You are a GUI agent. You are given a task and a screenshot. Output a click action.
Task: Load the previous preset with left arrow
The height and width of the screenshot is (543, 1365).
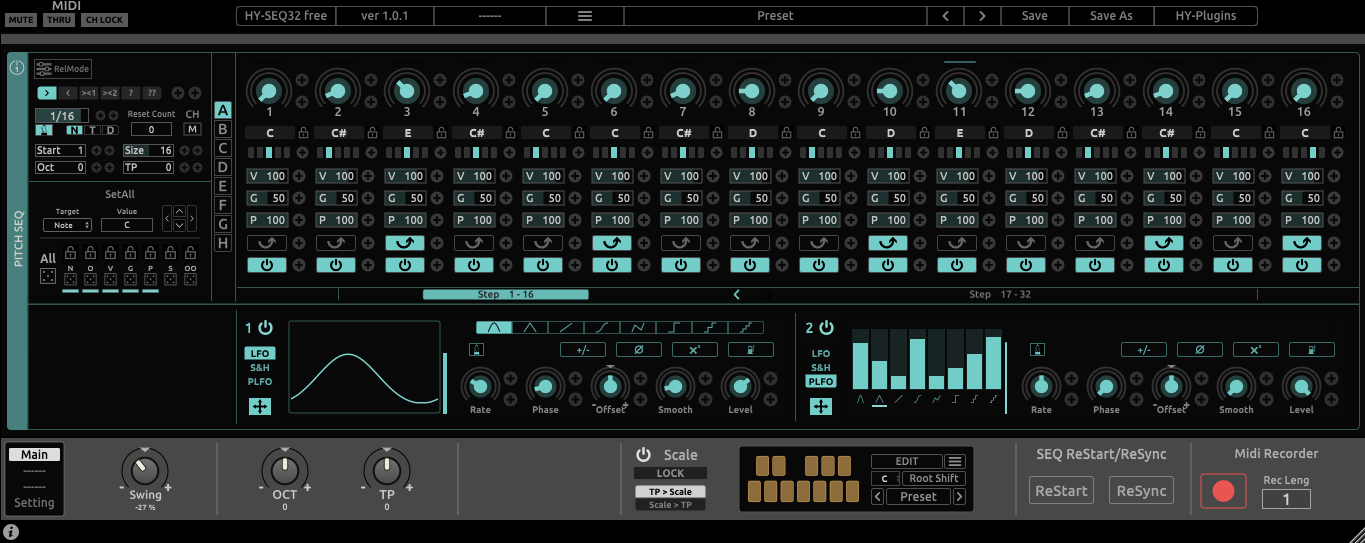(945, 16)
